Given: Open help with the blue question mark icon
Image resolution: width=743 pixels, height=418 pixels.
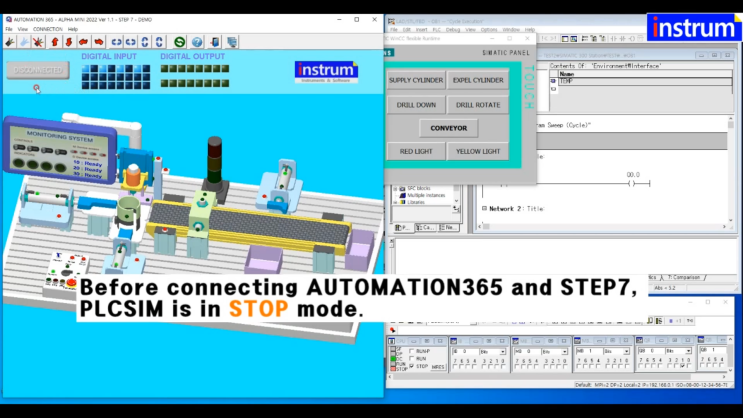Looking at the screenshot, I should click(x=197, y=42).
